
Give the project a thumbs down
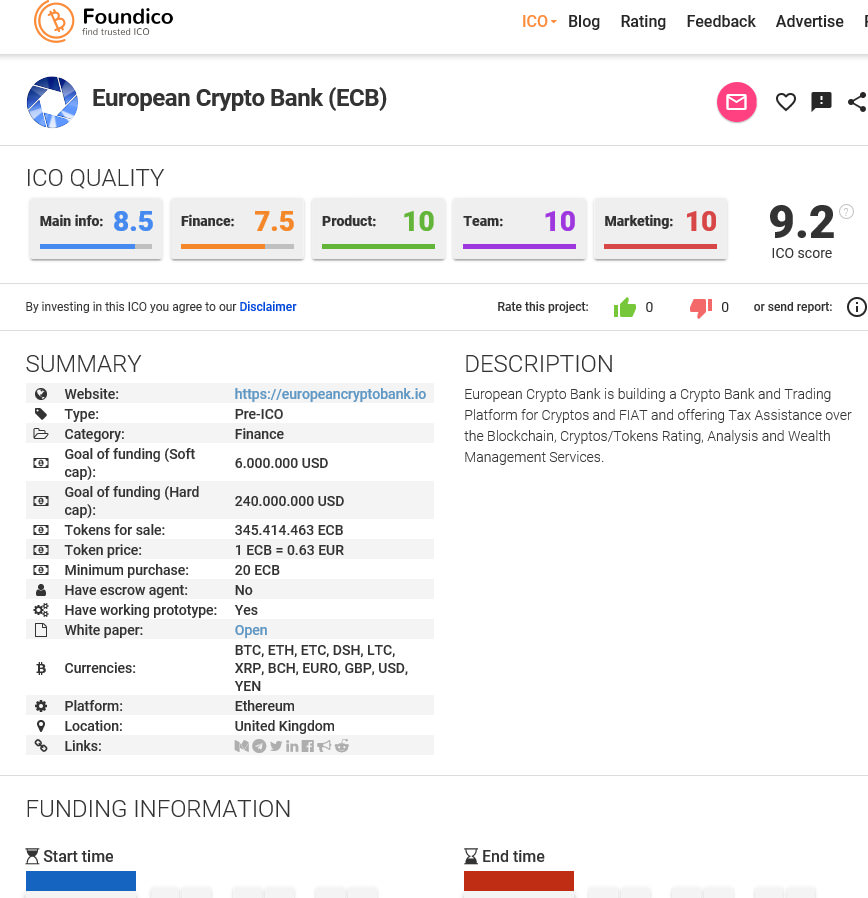coord(701,308)
